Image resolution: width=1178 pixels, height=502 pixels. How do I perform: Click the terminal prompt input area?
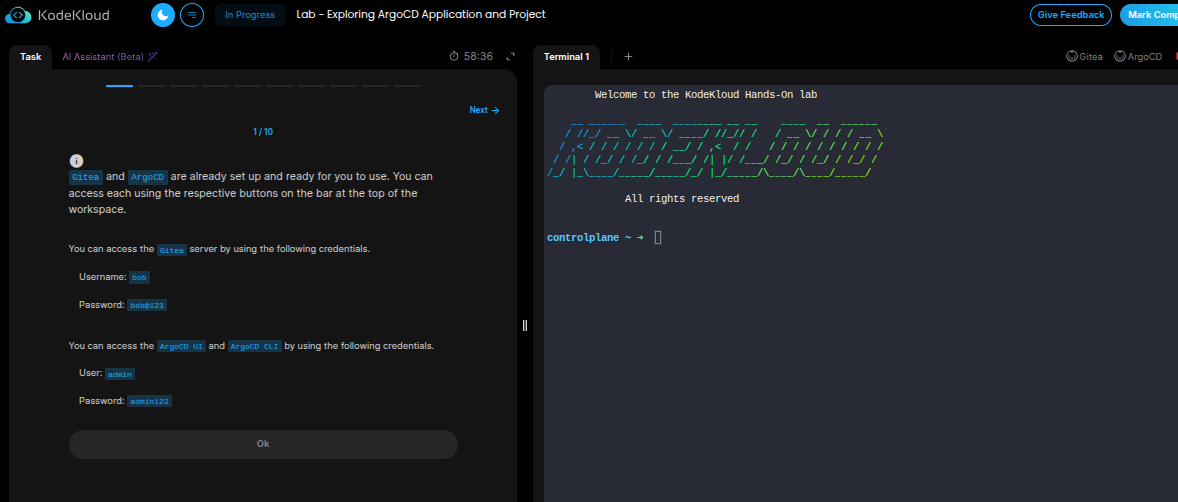click(x=658, y=237)
